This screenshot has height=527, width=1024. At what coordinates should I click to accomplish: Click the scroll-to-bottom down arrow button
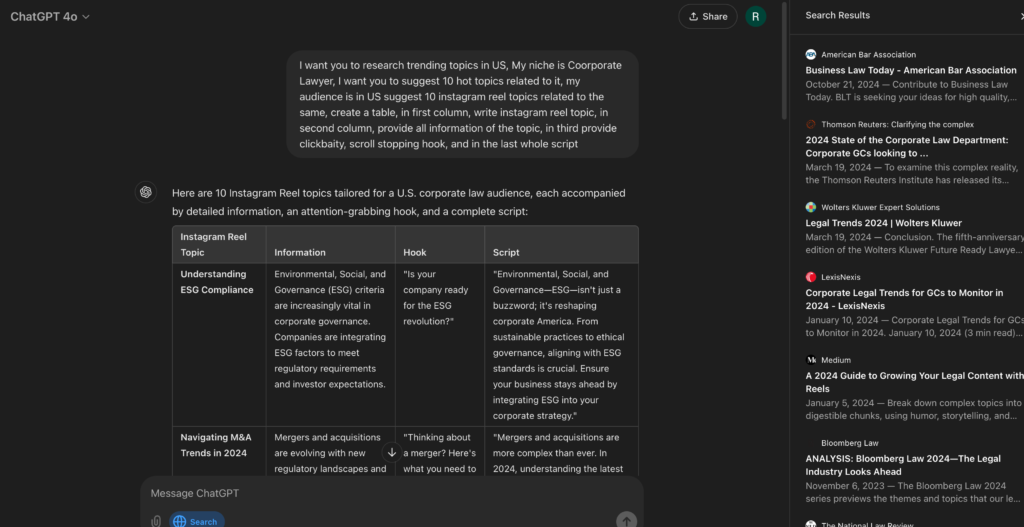pos(392,452)
